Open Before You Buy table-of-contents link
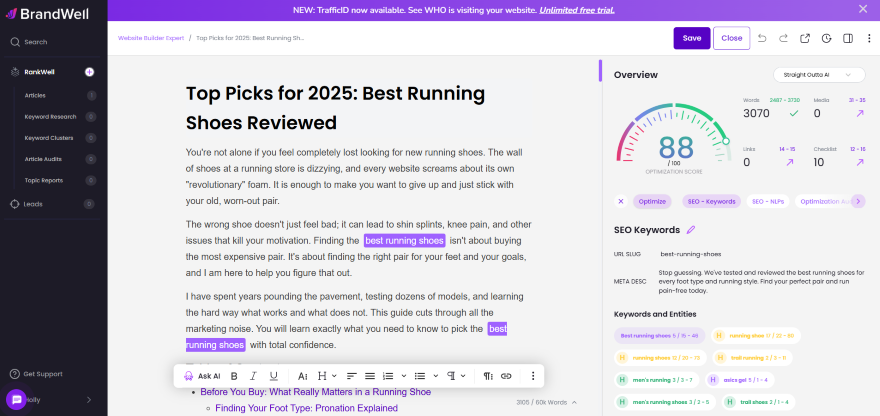The width and height of the screenshot is (880, 416). point(315,392)
